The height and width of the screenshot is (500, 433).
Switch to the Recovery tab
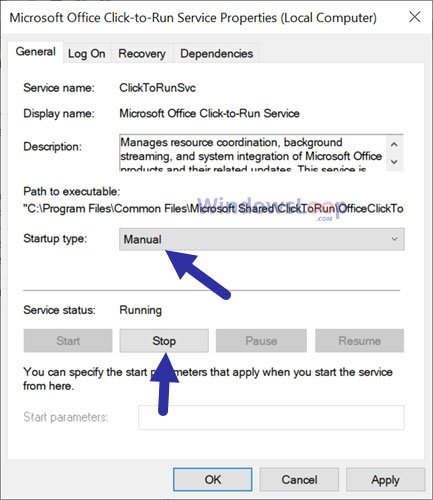(142, 53)
